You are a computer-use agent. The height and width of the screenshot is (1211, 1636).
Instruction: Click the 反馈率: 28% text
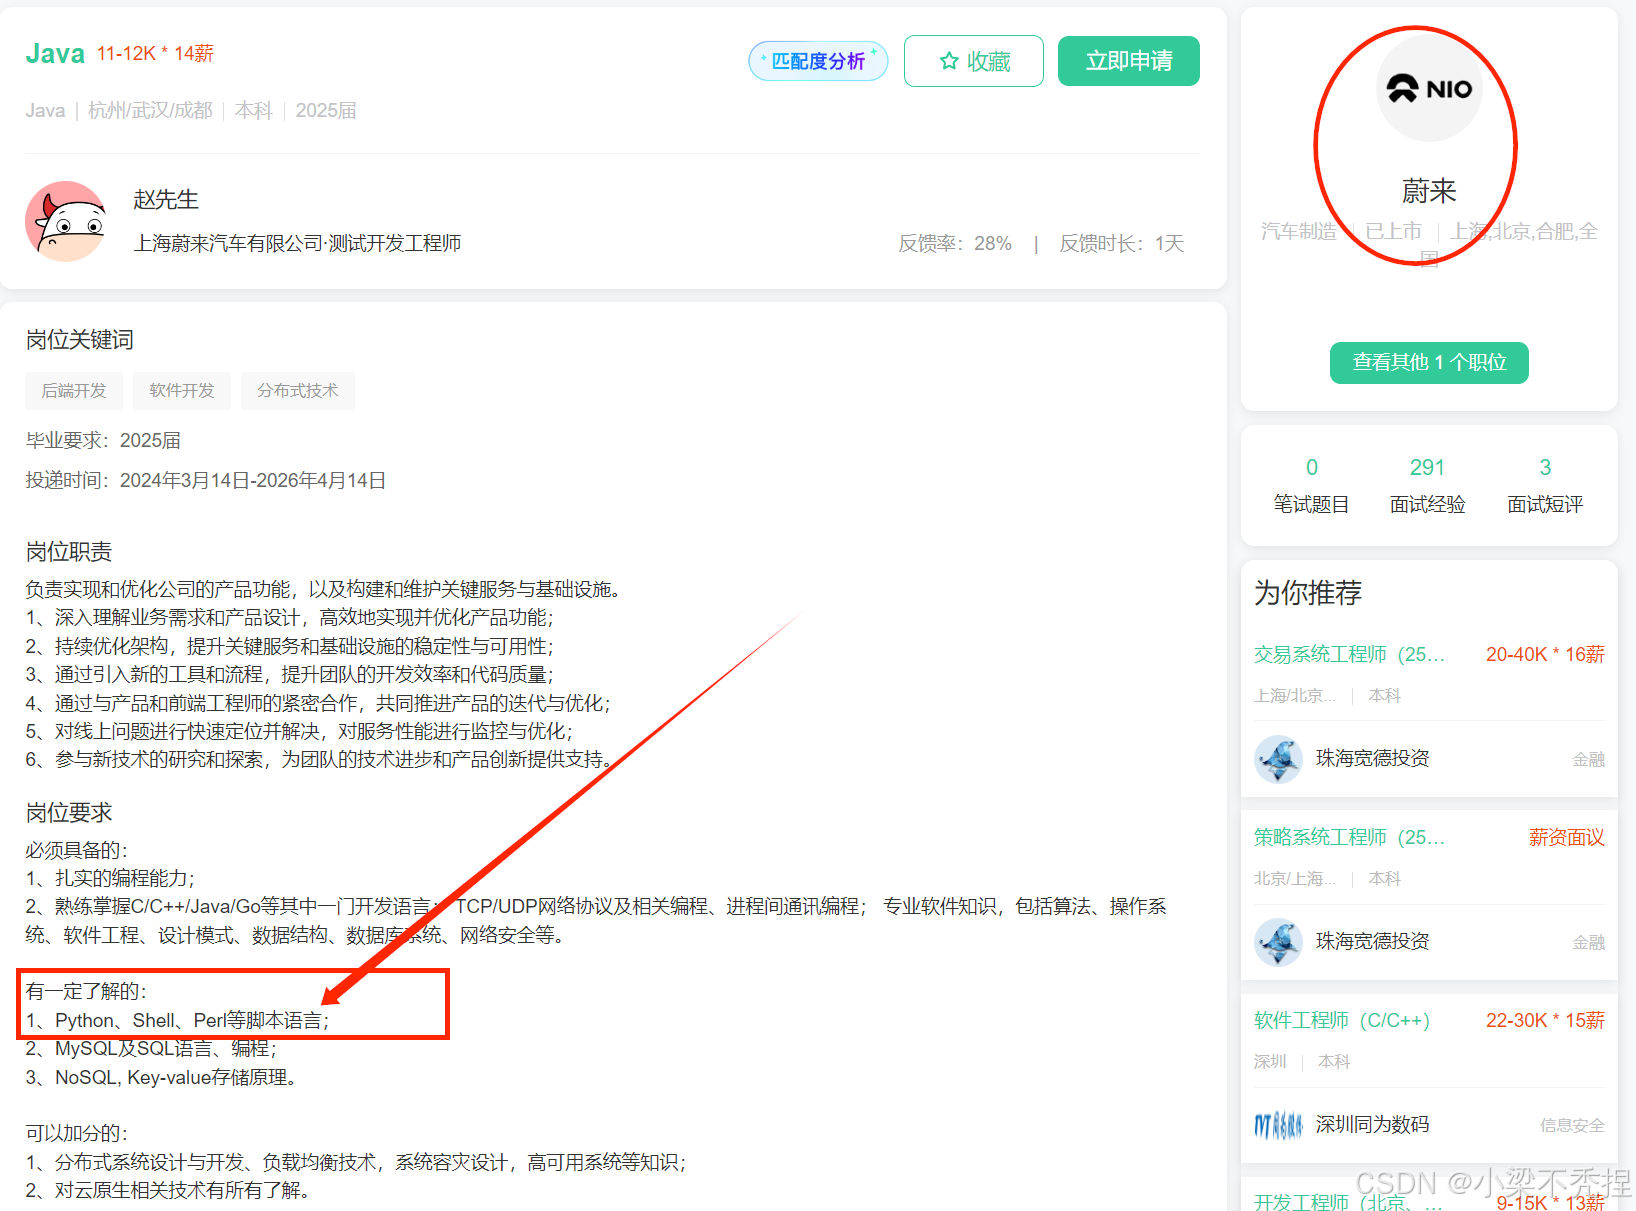tap(955, 244)
